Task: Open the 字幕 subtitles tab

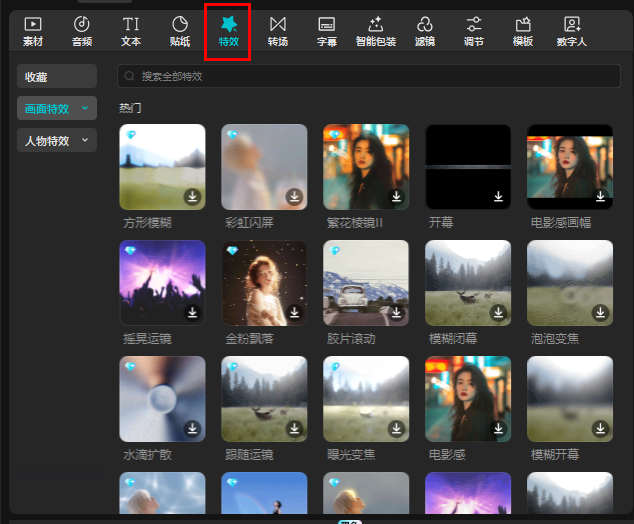Action: click(327, 32)
